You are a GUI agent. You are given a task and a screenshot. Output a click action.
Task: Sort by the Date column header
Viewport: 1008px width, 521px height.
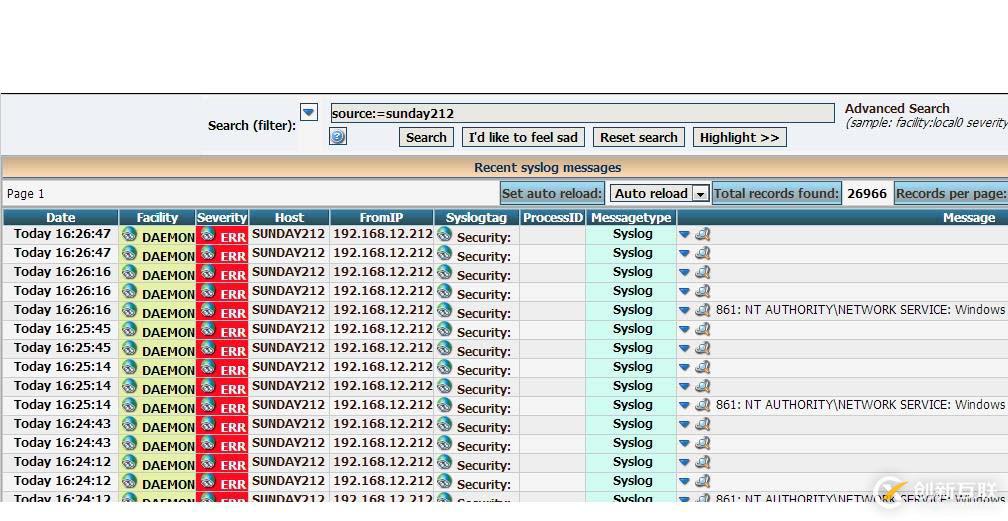coord(60,217)
